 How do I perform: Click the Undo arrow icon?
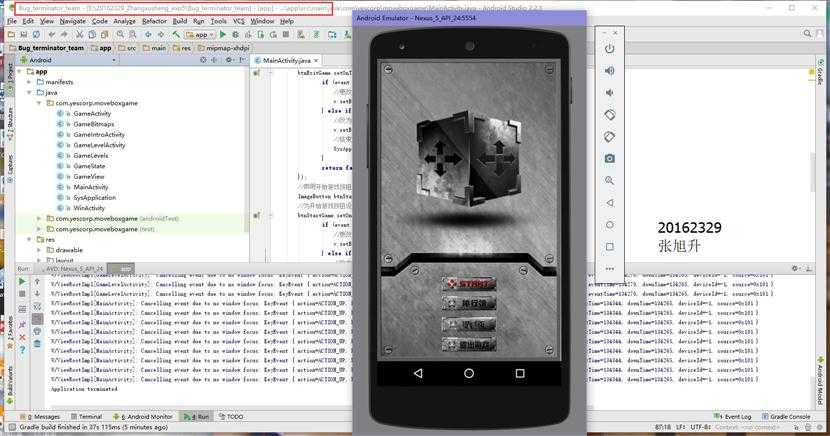tap(51, 34)
